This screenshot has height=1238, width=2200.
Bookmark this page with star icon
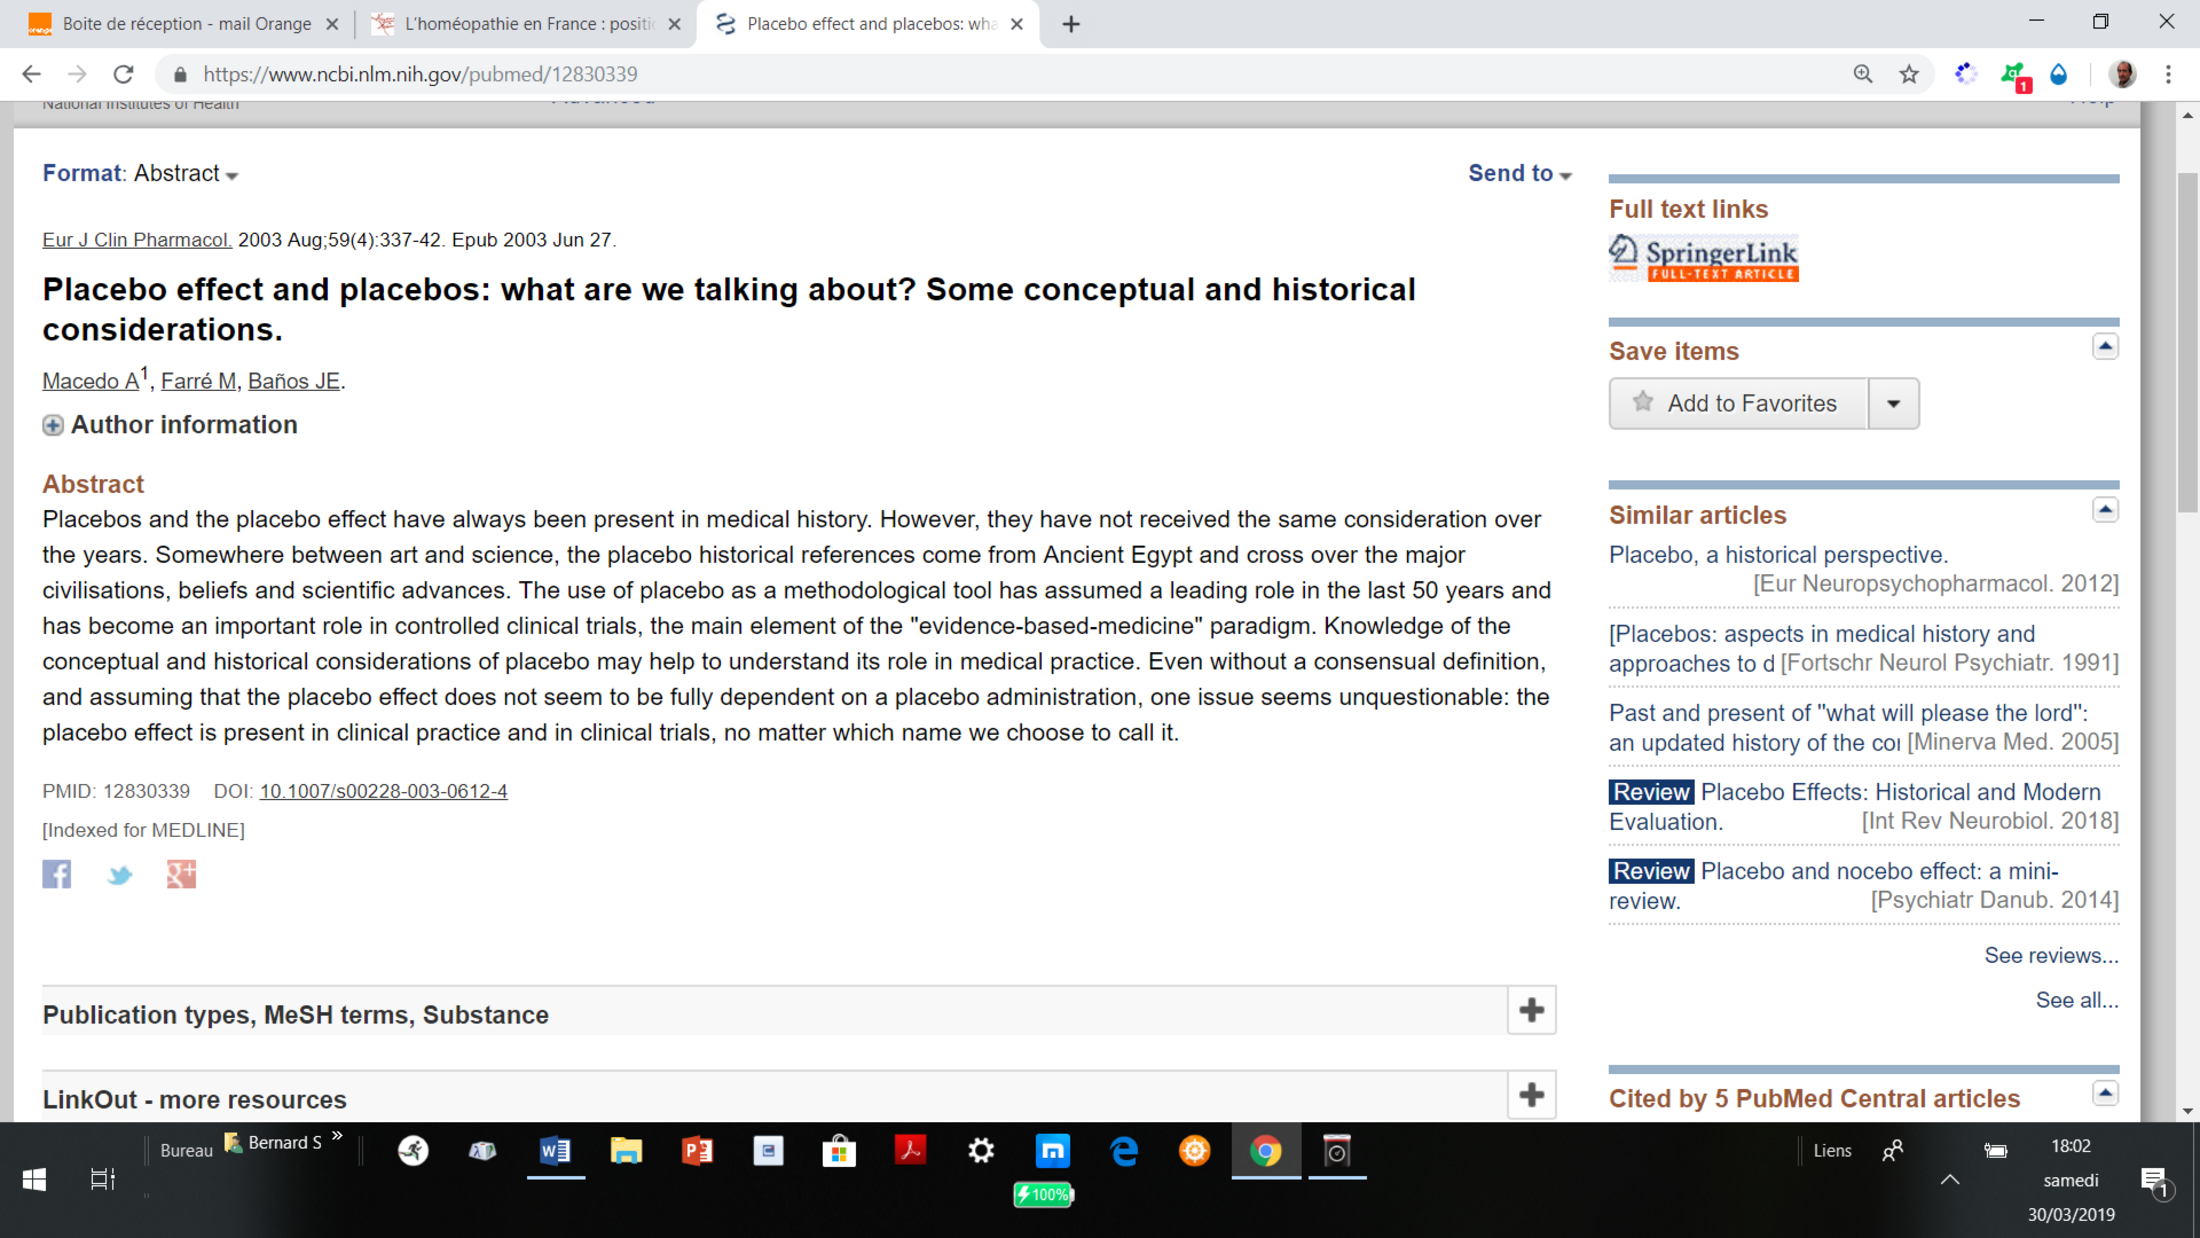[1909, 74]
